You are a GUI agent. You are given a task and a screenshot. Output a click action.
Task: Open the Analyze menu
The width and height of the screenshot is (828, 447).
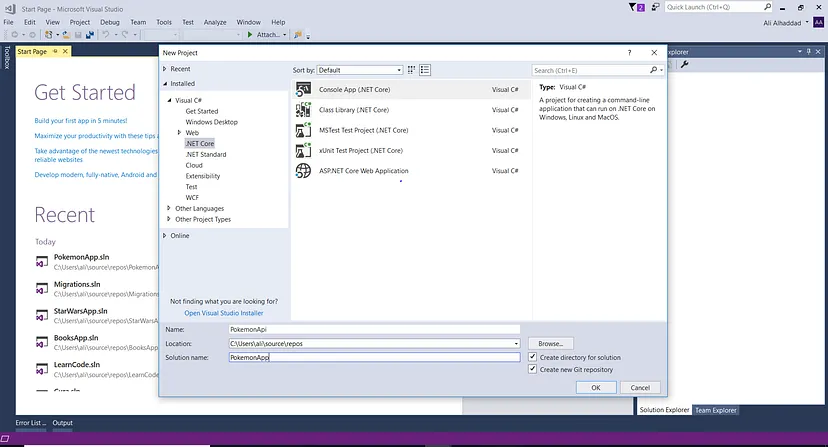(215, 22)
